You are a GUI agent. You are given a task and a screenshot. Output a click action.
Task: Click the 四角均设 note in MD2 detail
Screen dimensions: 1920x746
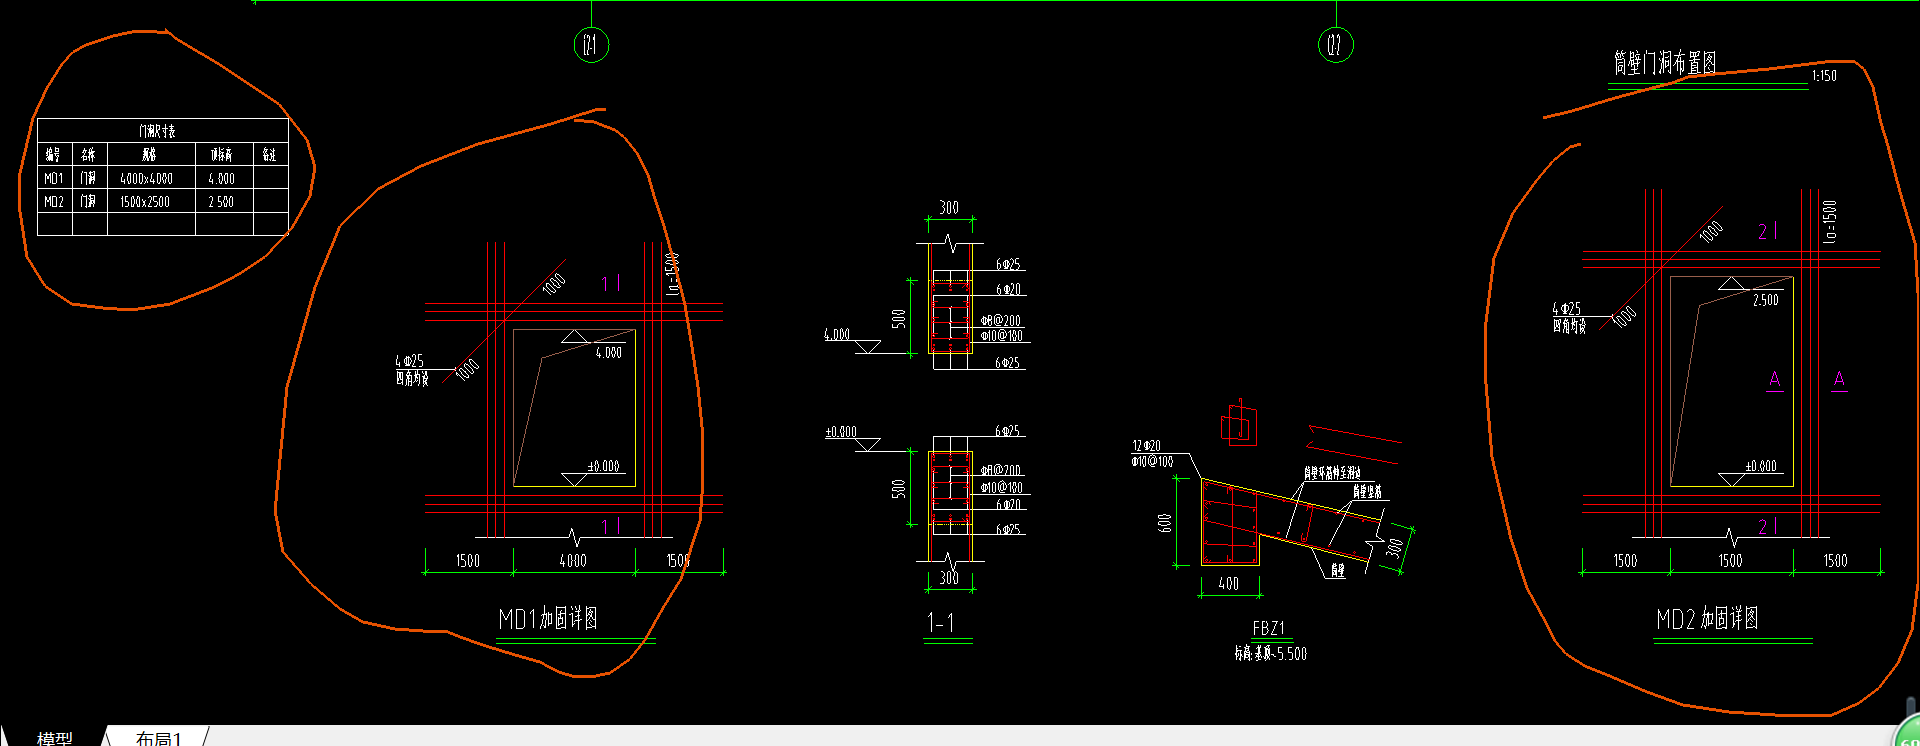(x=1569, y=326)
